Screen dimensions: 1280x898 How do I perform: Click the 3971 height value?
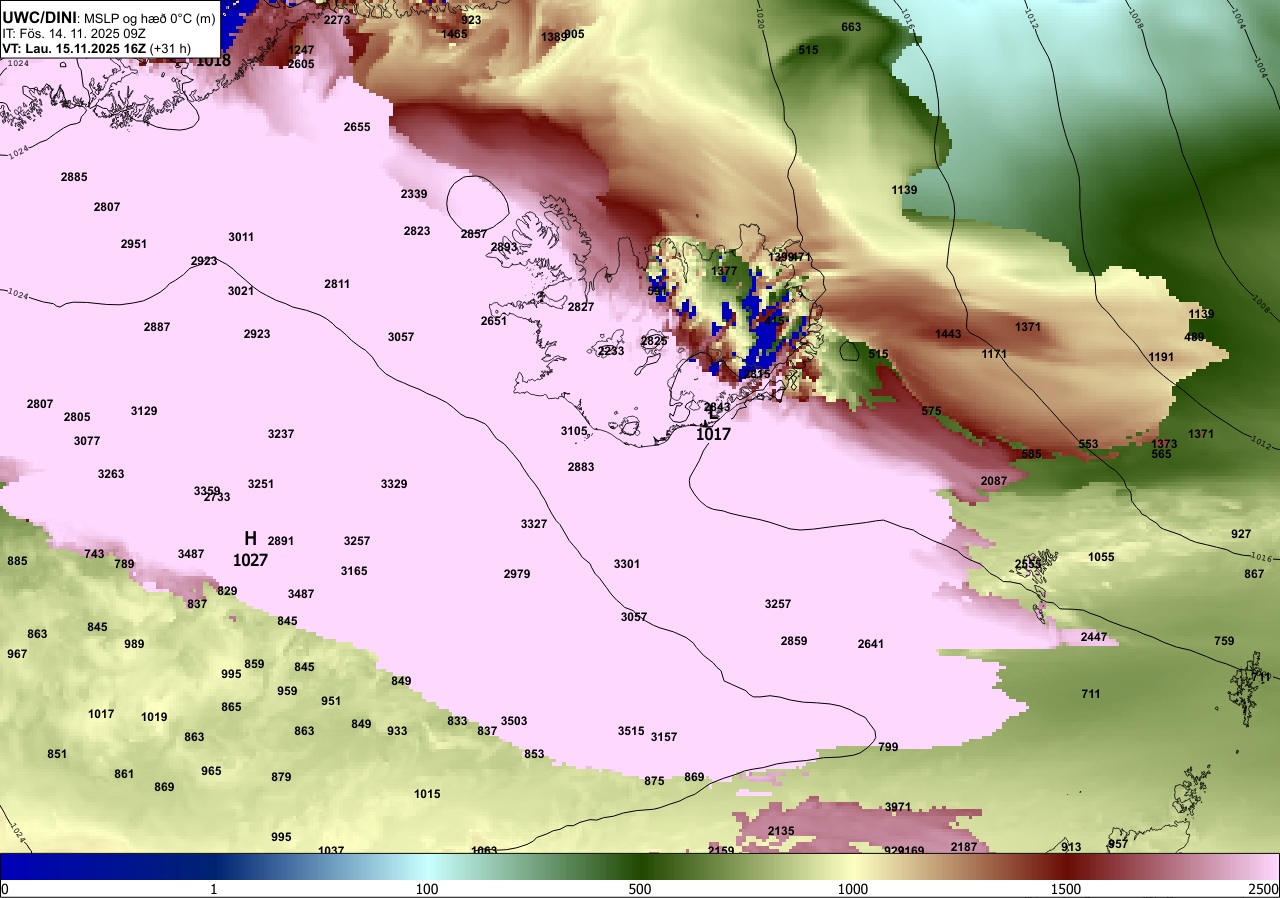click(898, 807)
